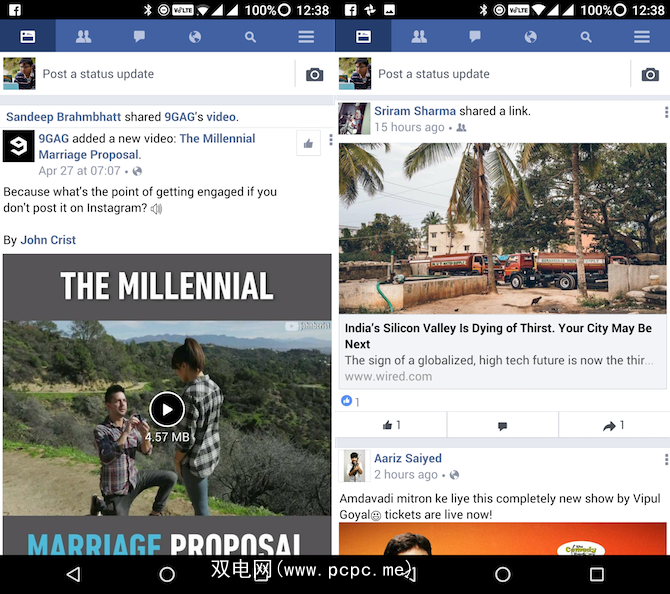Comment on Sriram Sharma's shared link
Image resolution: width=670 pixels, height=594 pixels.
(502, 425)
